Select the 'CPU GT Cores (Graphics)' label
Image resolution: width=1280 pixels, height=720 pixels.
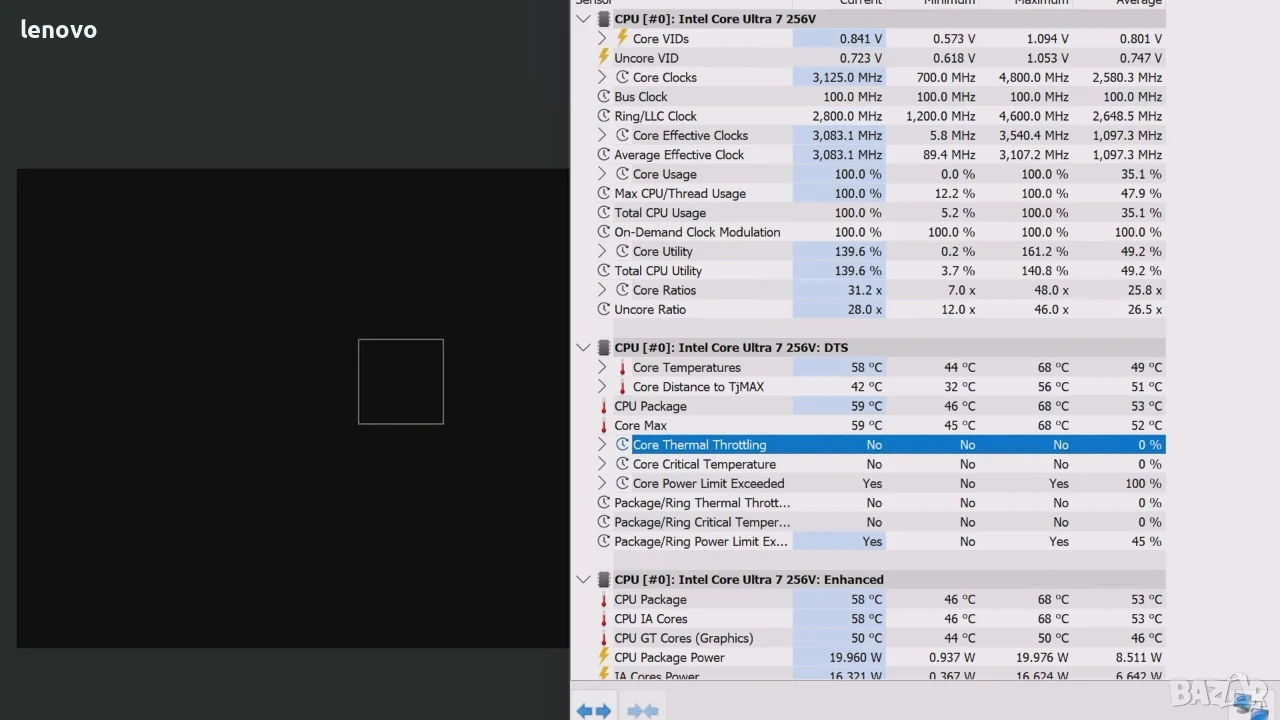pyautogui.click(x=684, y=638)
